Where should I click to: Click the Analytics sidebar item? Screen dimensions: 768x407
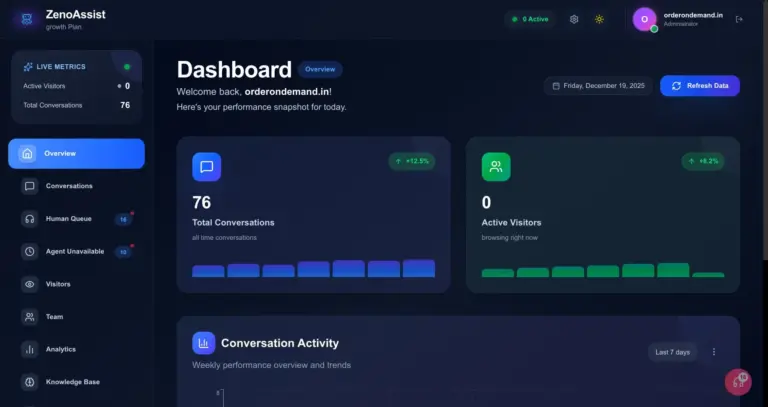click(76, 349)
